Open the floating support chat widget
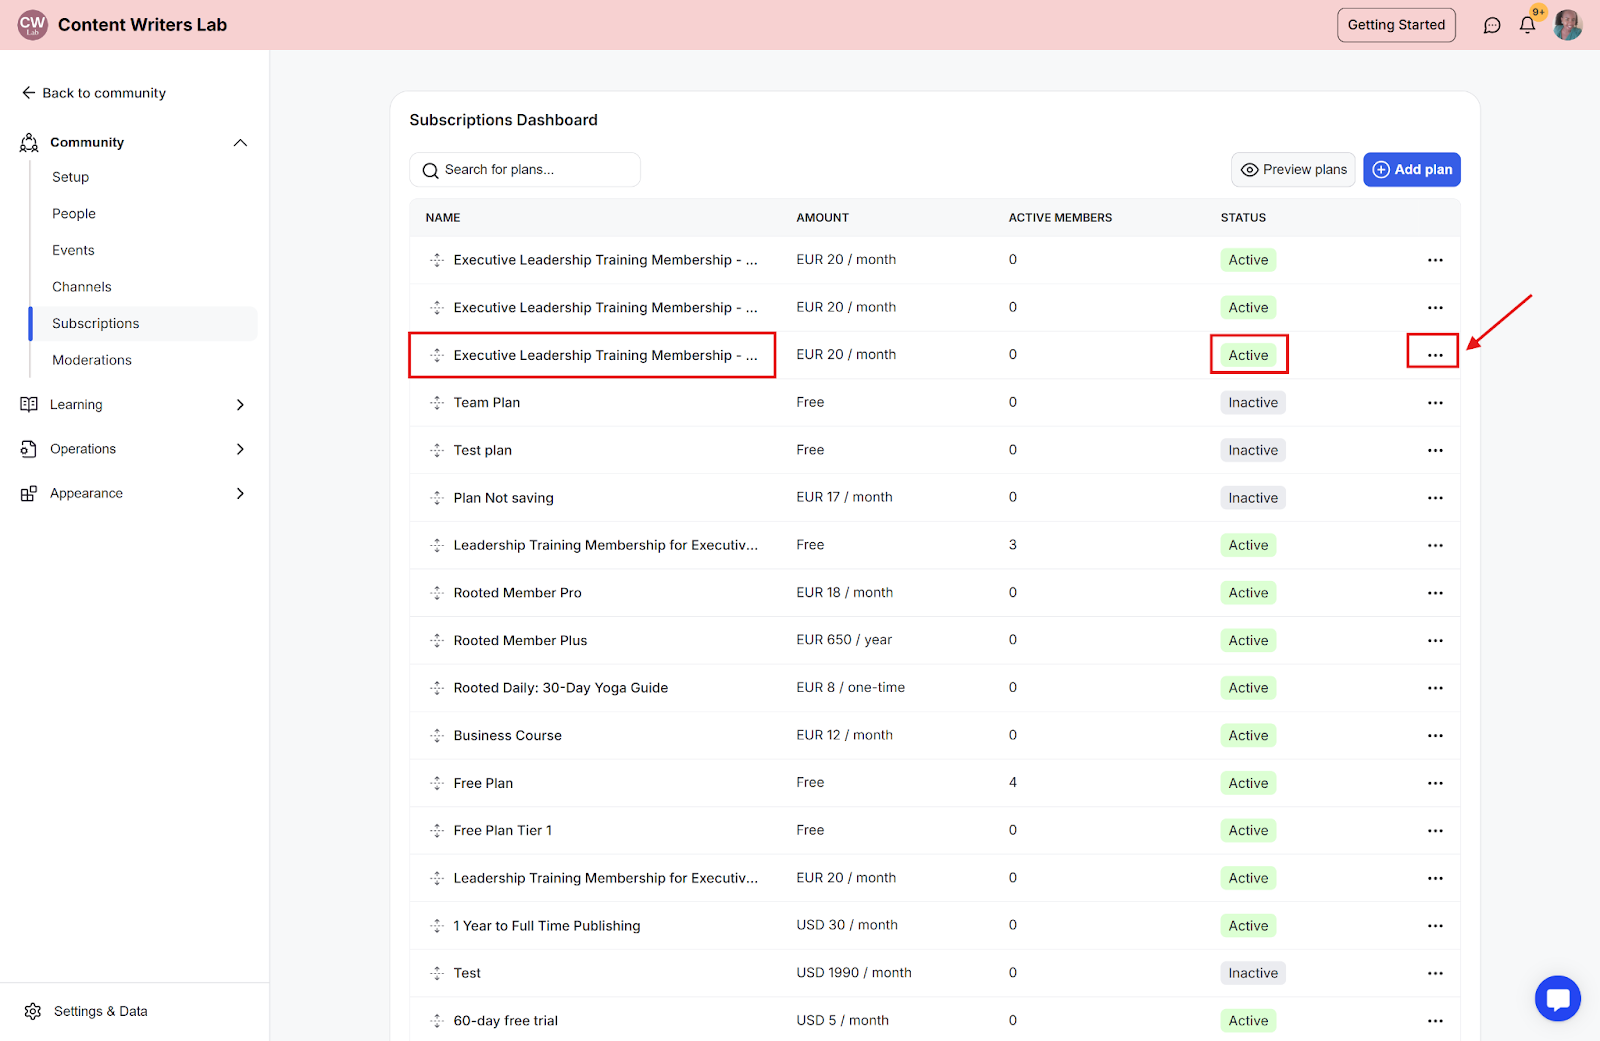Image resolution: width=1600 pixels, height=1041 pixels. coord(1557,998)
